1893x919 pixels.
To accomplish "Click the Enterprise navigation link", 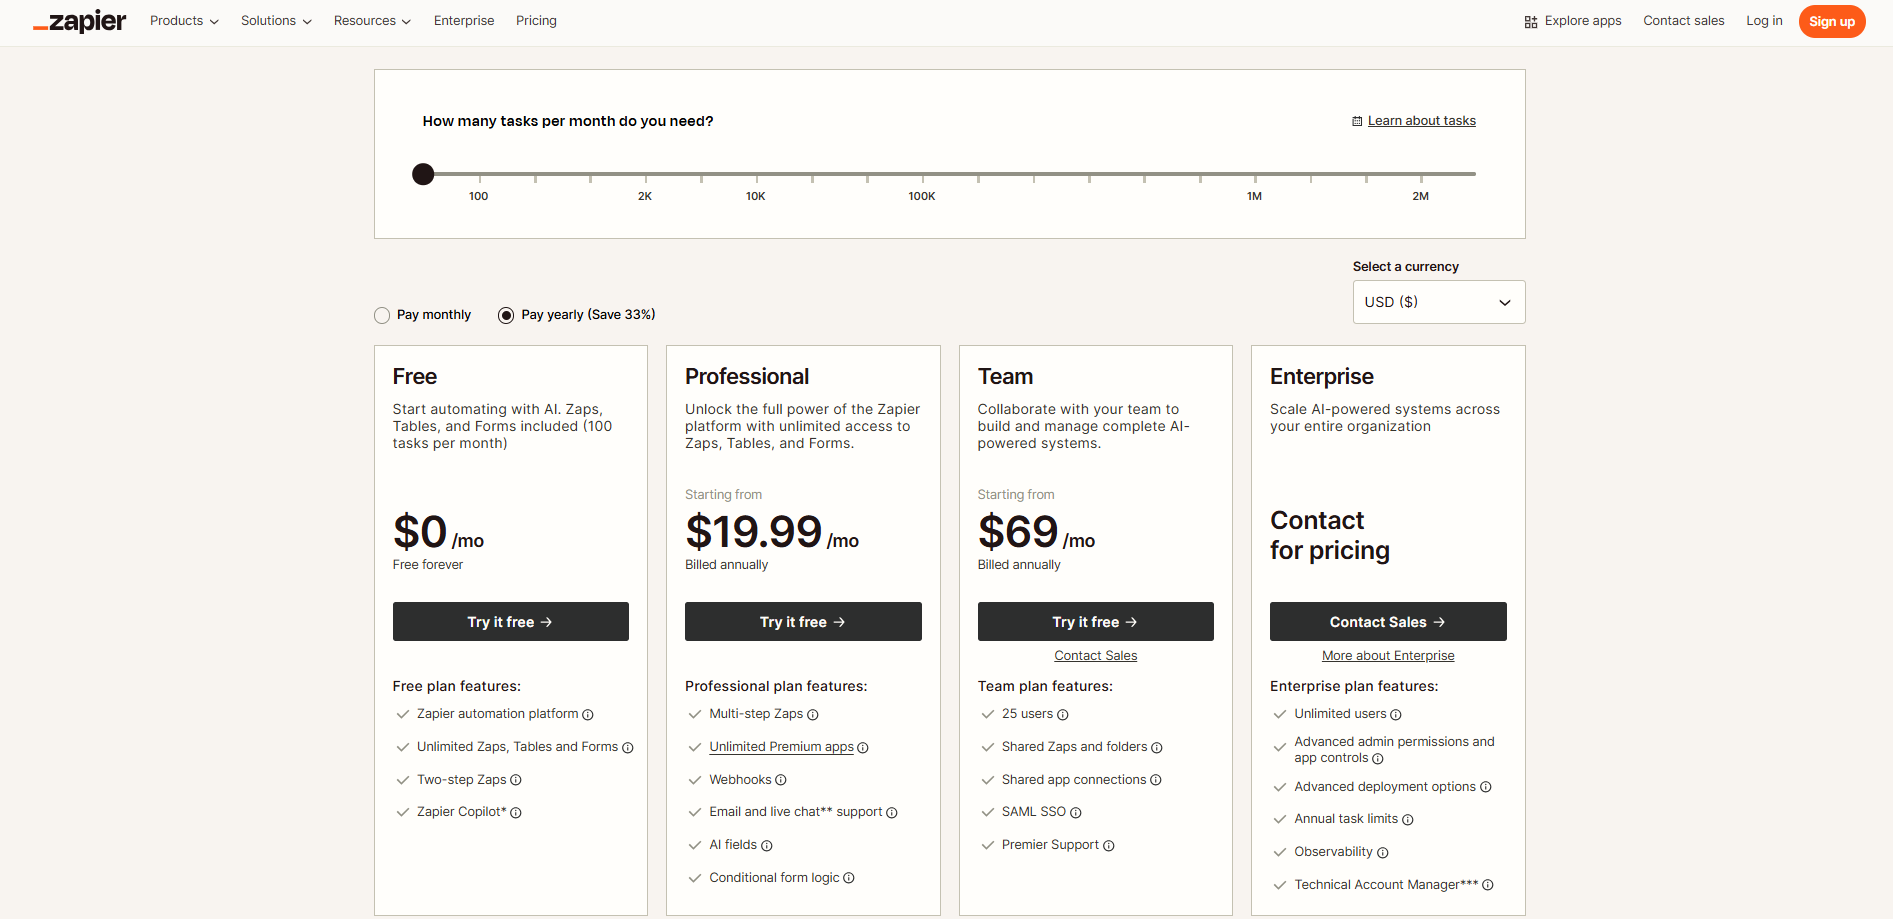I will (x=463, y=20).
